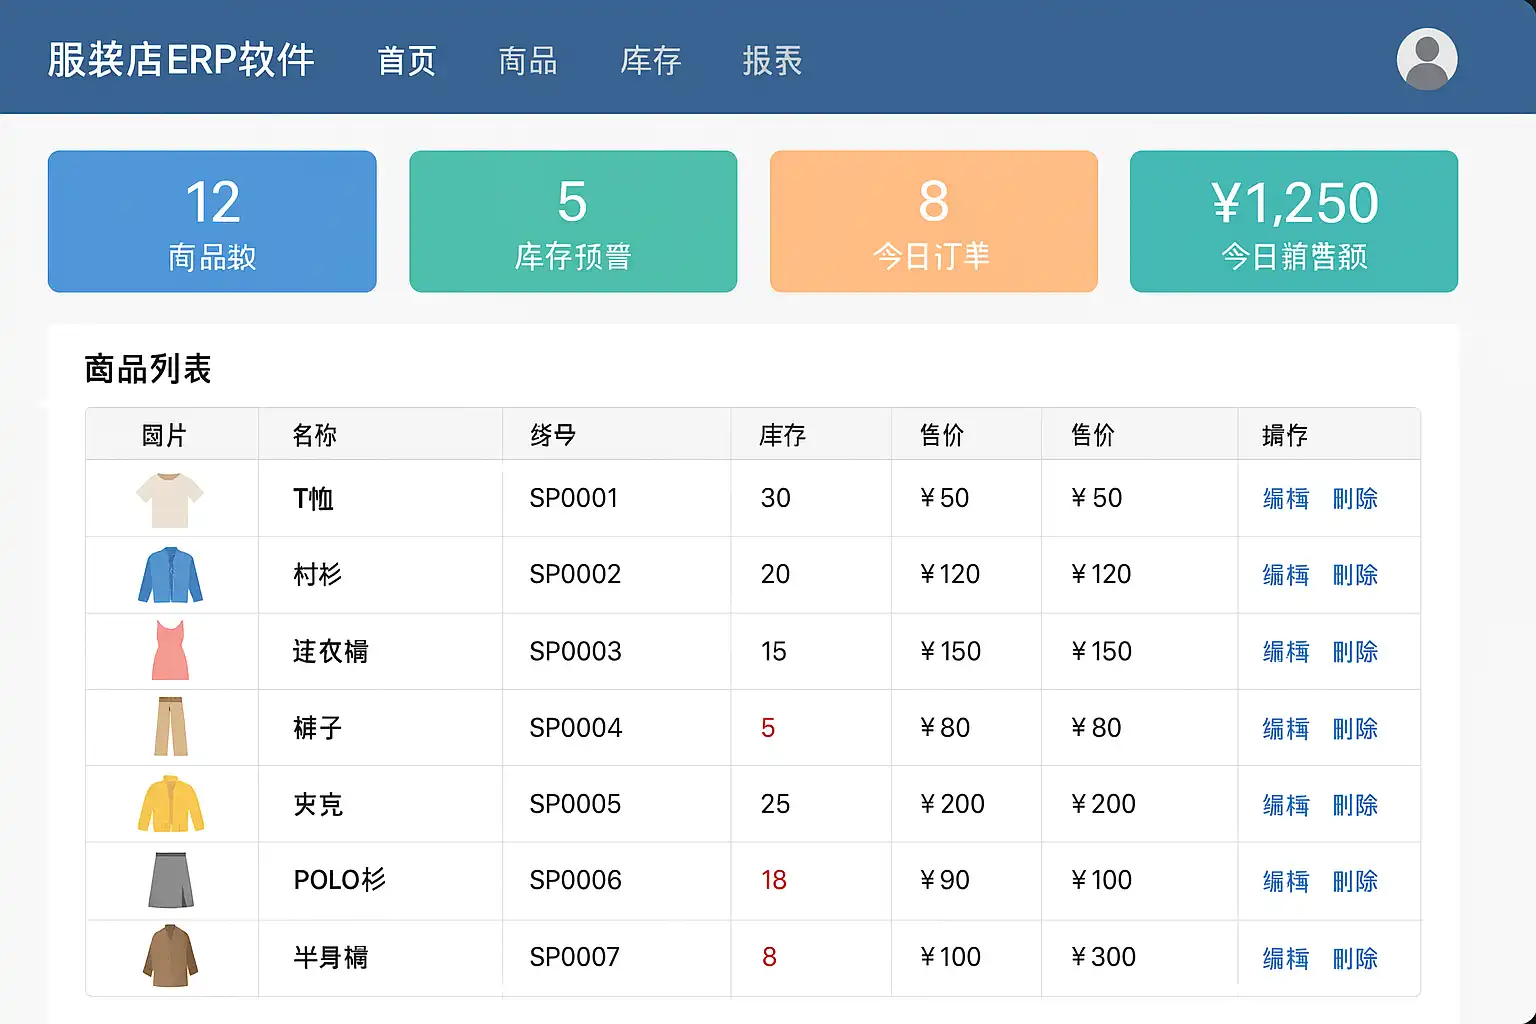This screenshot has width=1536, height=1024.
Task: Open the 报表 navigation item
Action: click(772, 61)
